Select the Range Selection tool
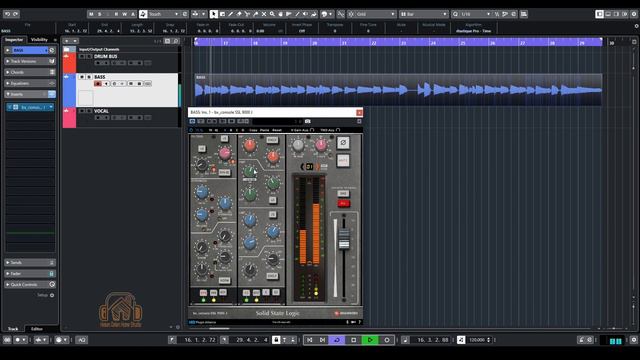Image resolution: width=640 pixels, height=360 pixels. tap(222, 14)
